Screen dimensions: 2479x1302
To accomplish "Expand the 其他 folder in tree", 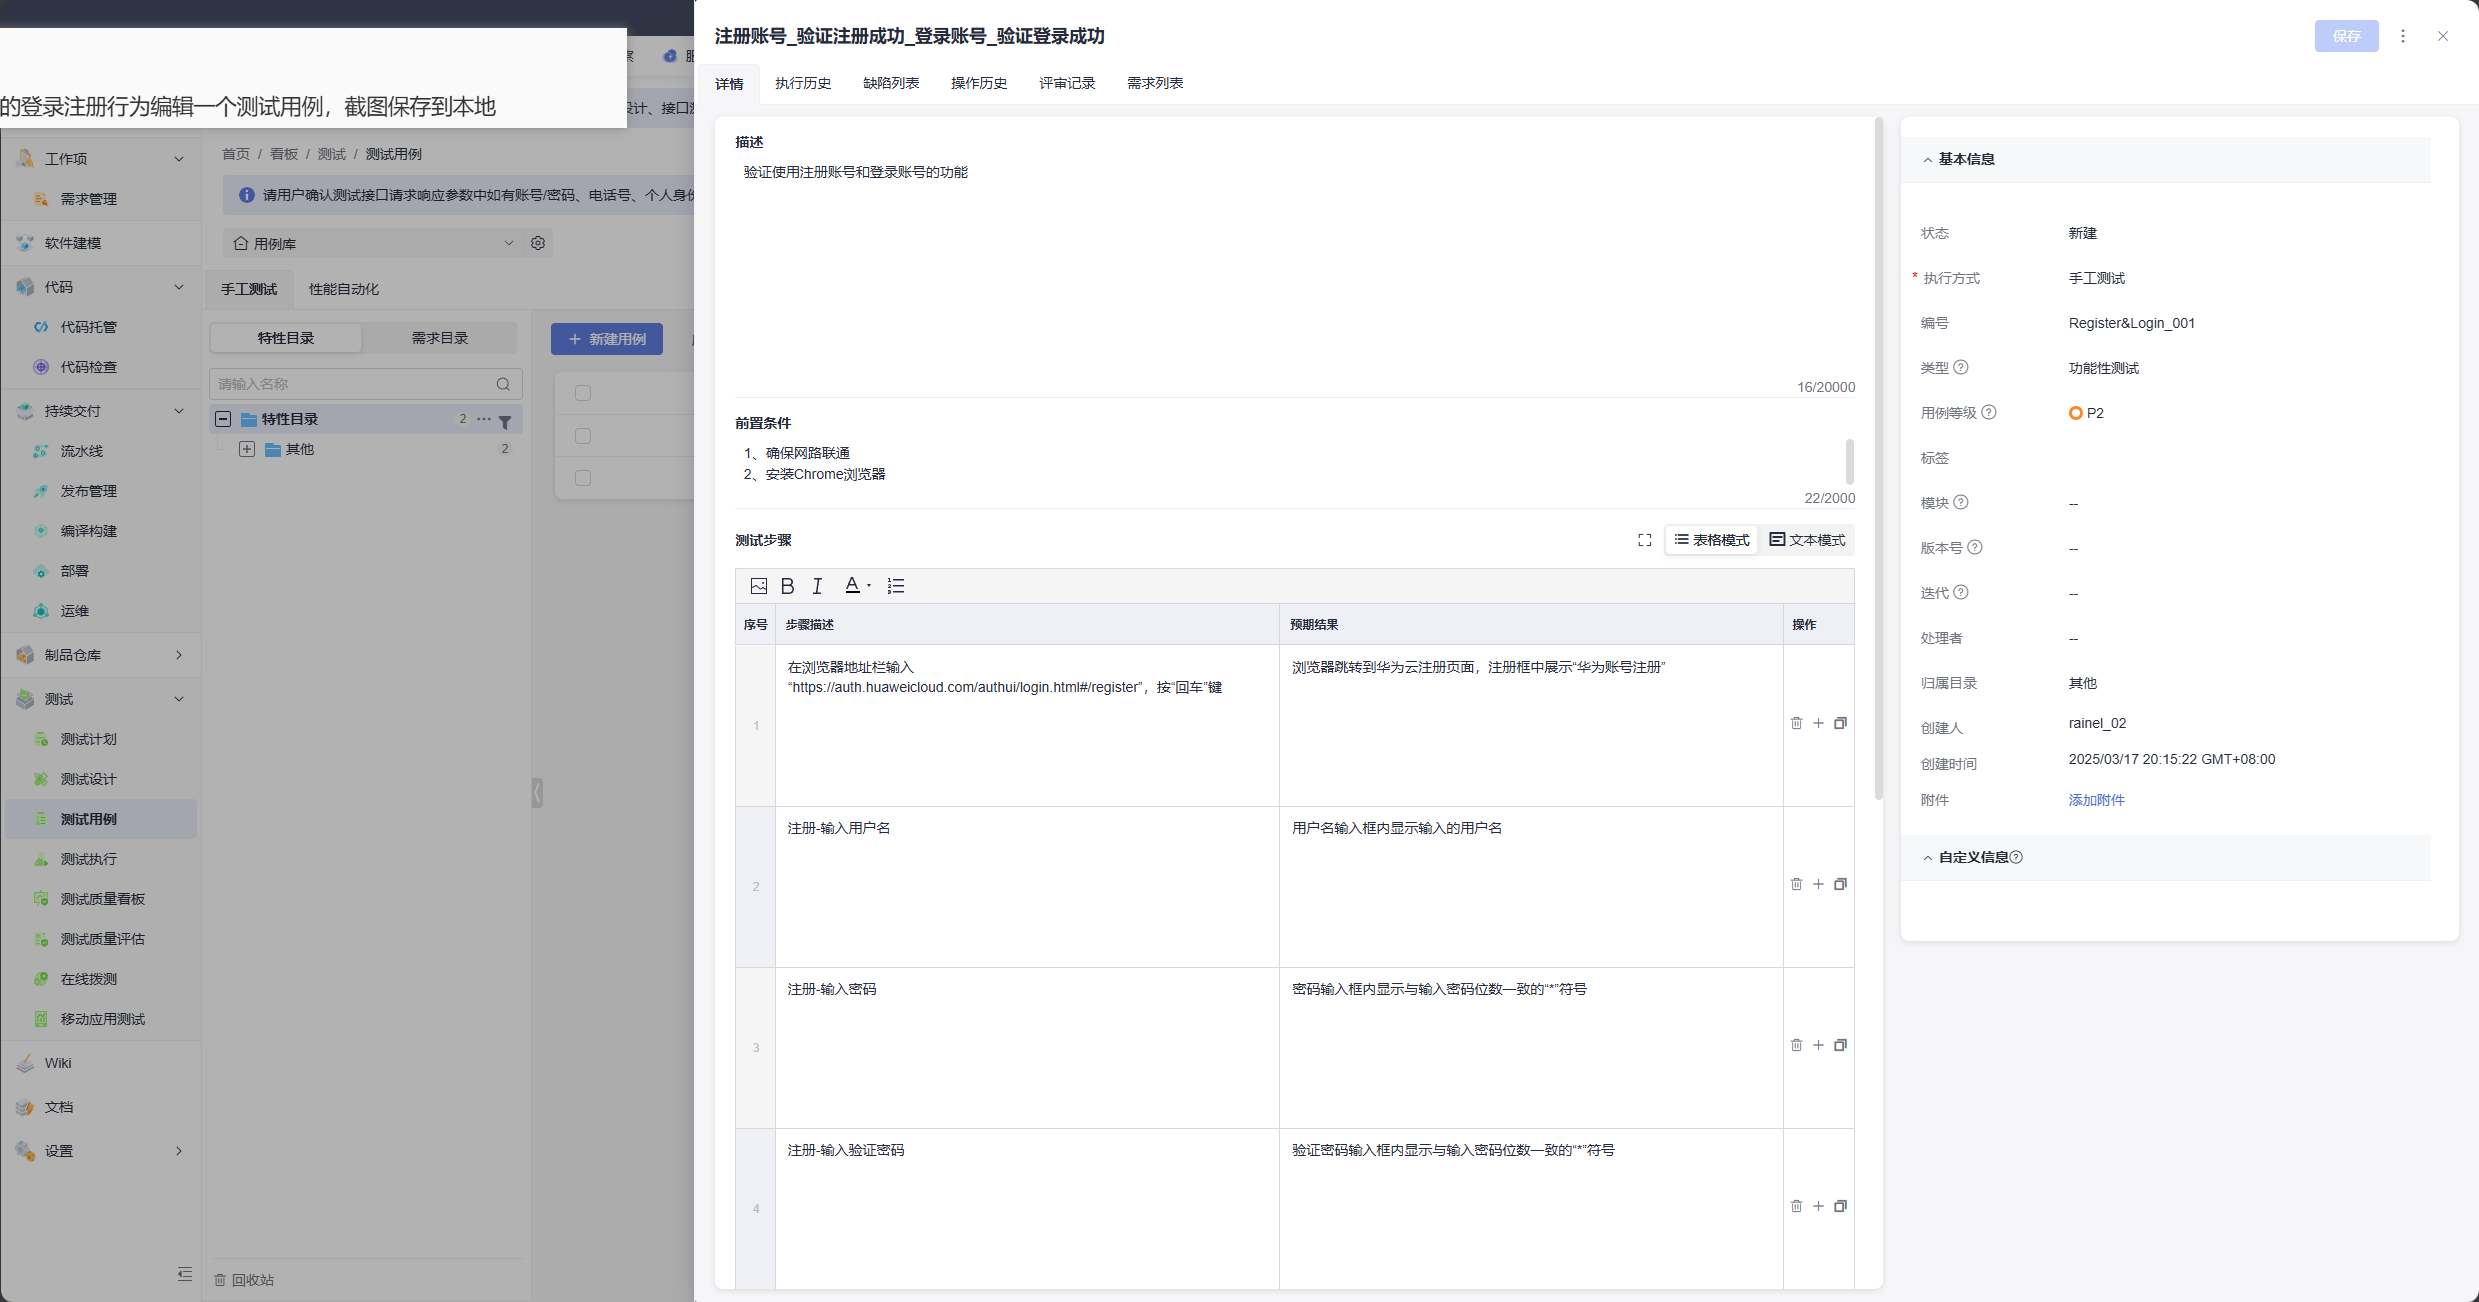I will coord(247,449).
